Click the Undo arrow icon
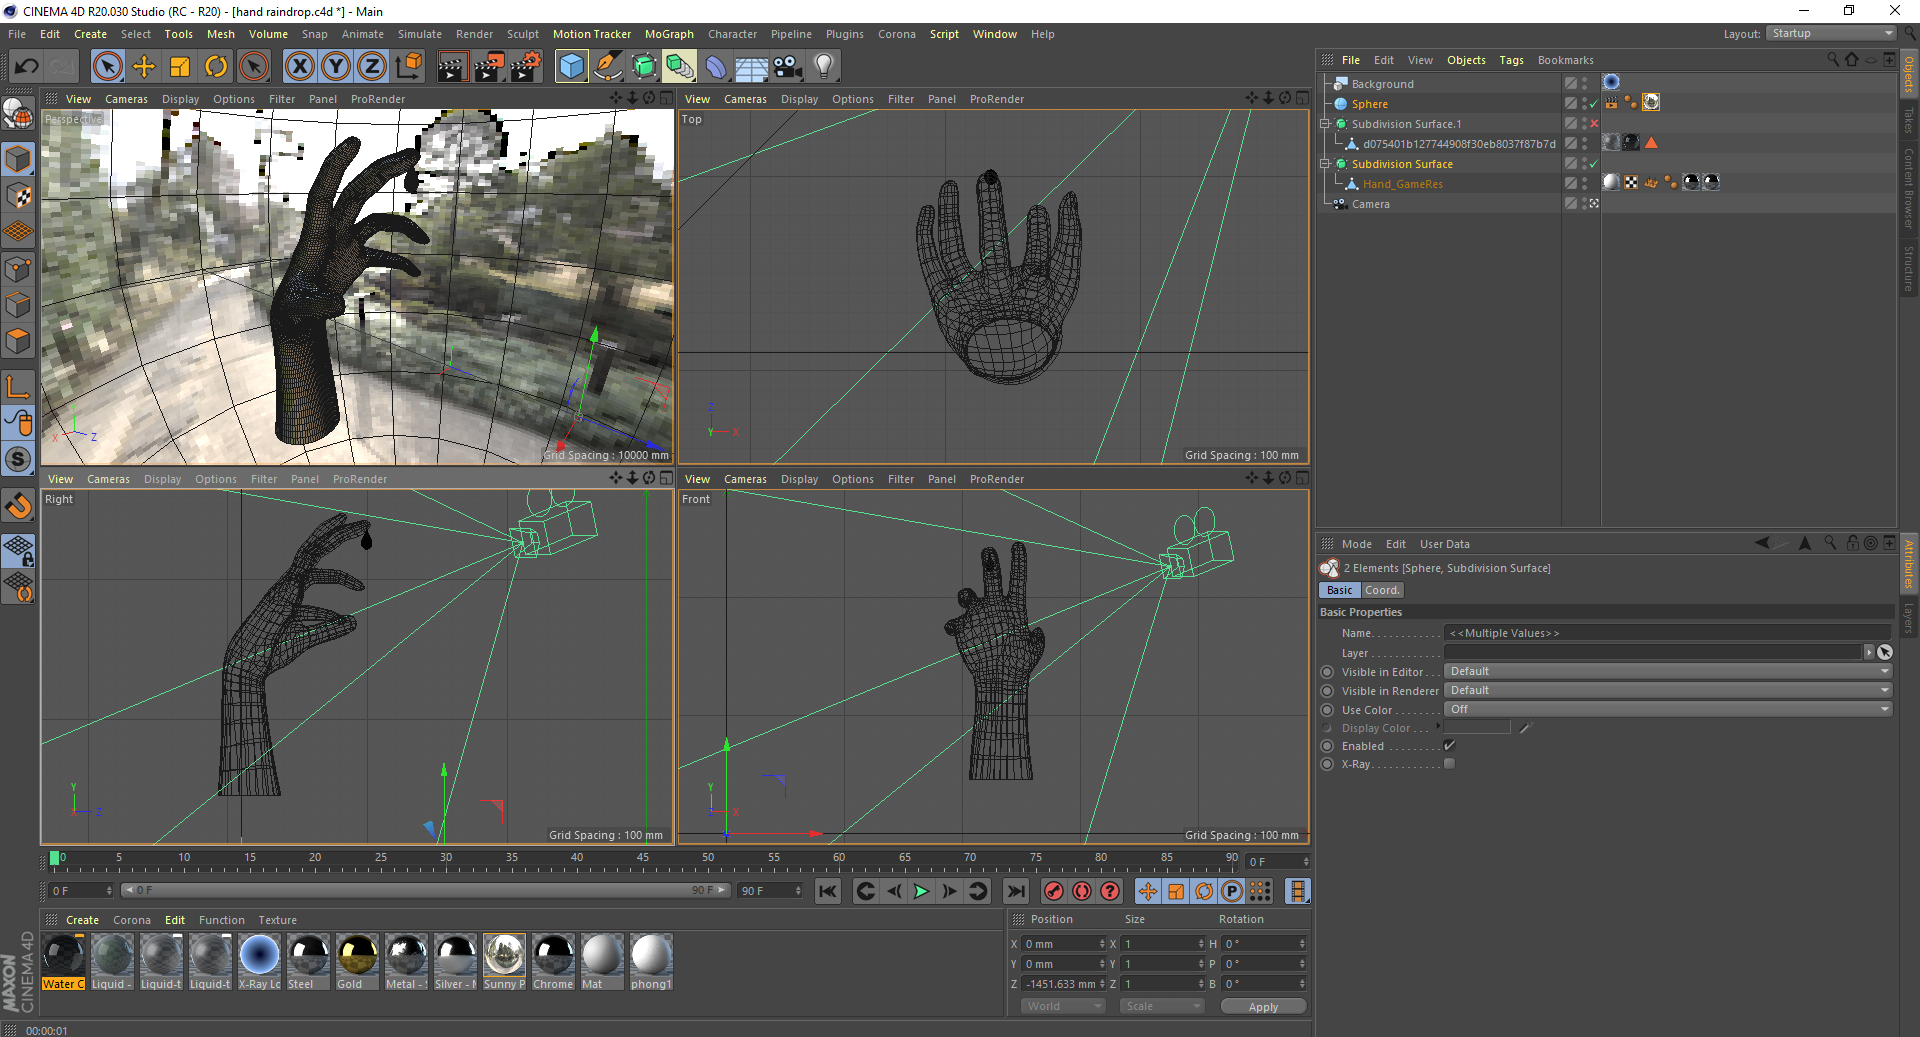 [x=27, y=67]
